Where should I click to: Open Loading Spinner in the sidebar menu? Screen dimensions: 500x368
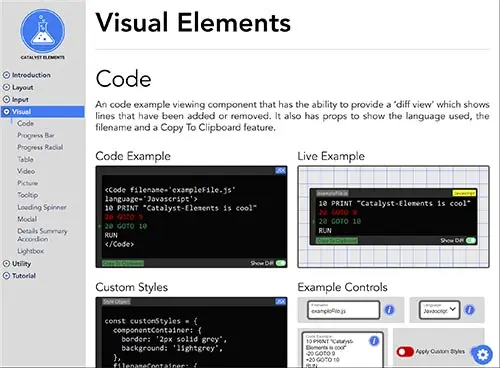pos(42,207)
